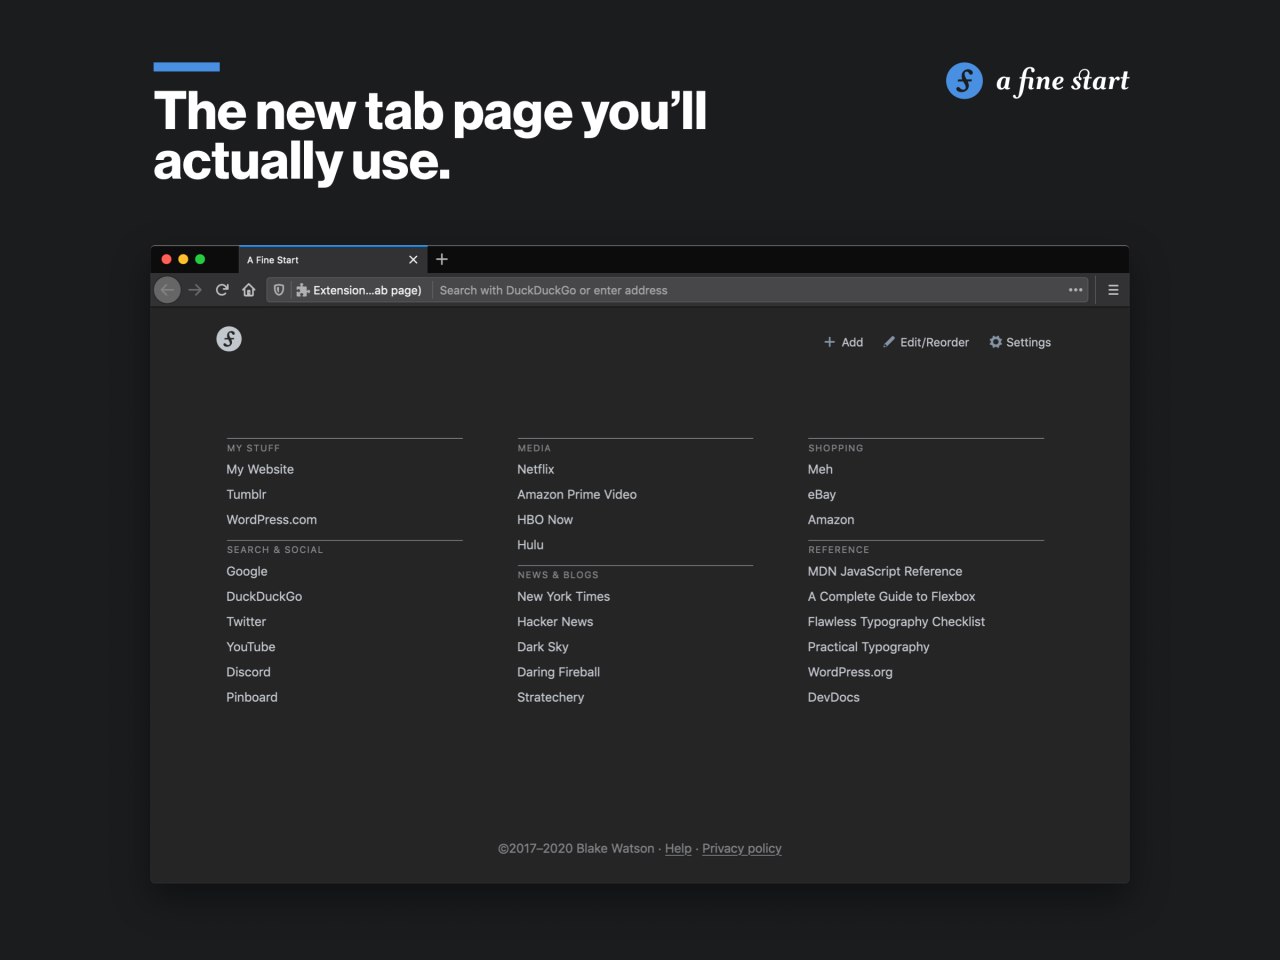Open the Firefox hamburger menu

[1113, 290]
